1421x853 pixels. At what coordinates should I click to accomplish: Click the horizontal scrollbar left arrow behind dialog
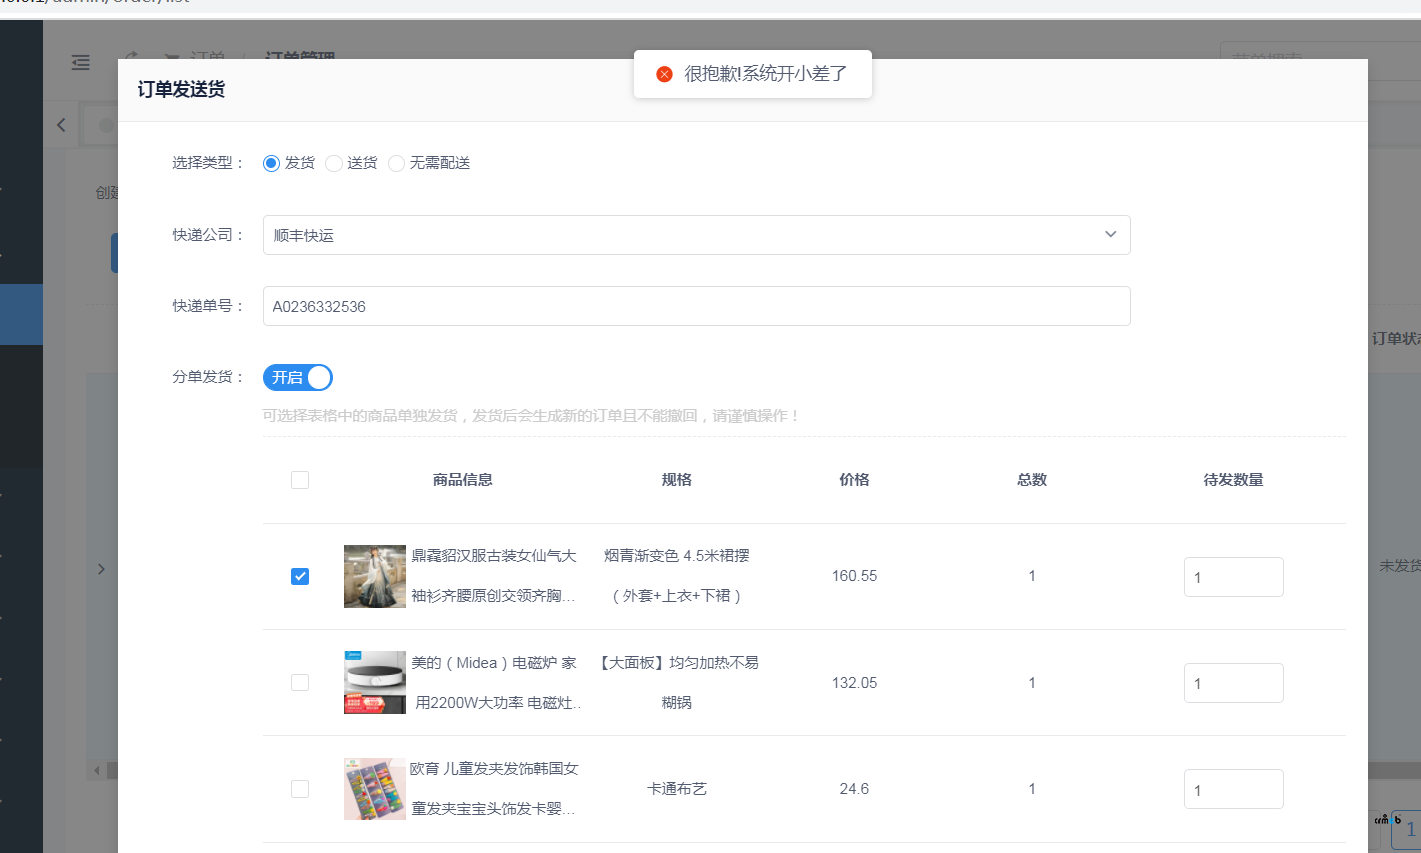point(97,771)
